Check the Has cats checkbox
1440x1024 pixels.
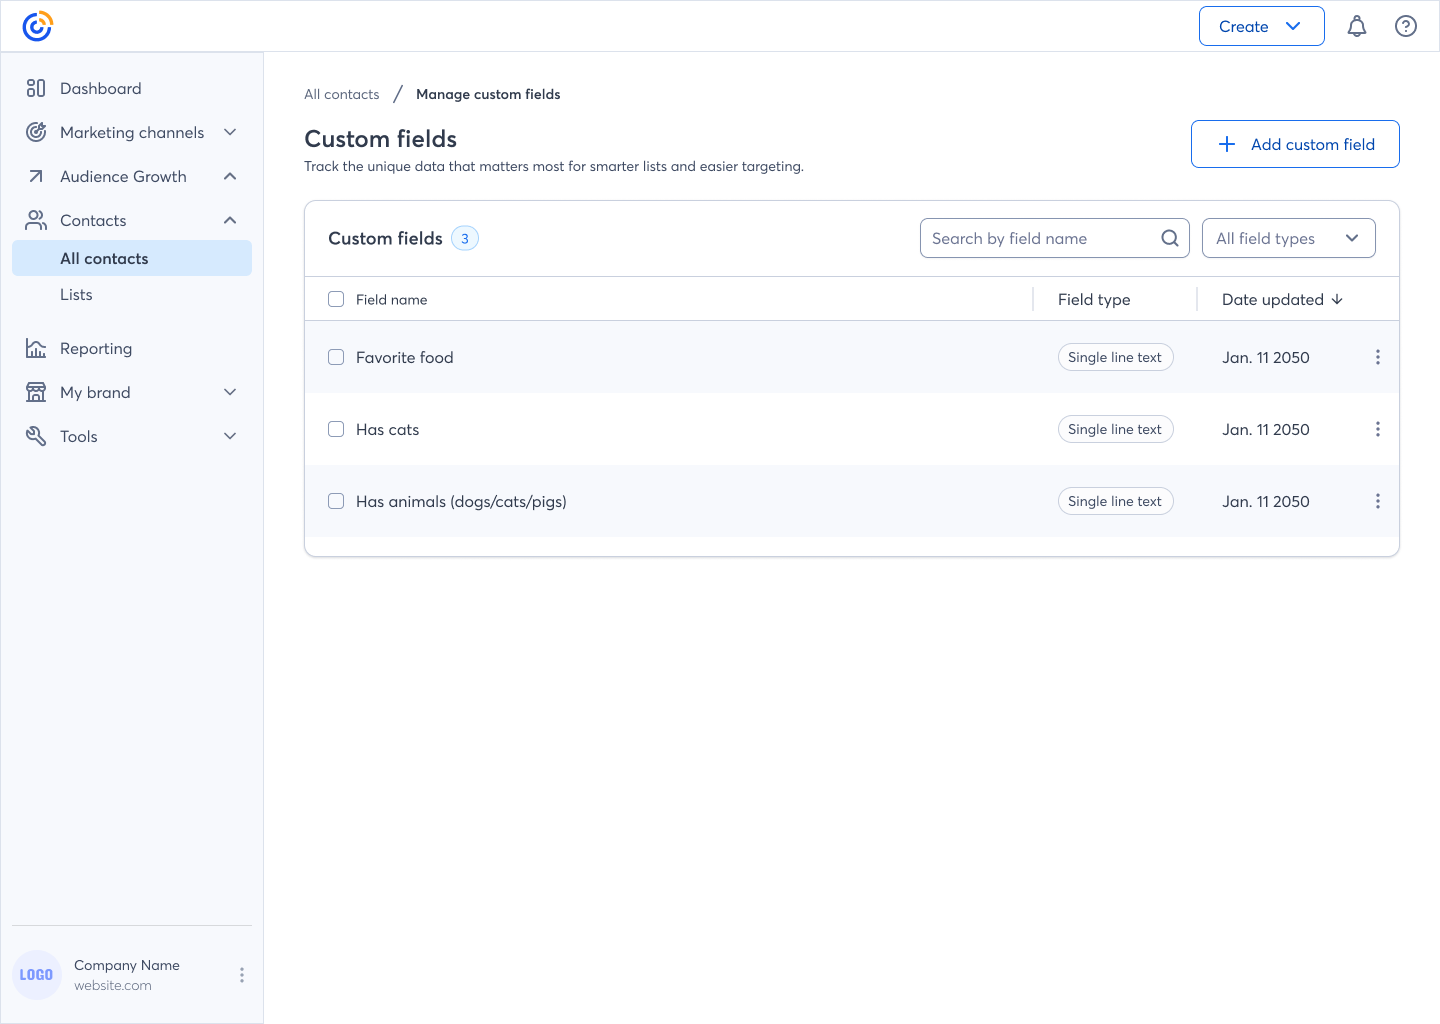point(336,429)
